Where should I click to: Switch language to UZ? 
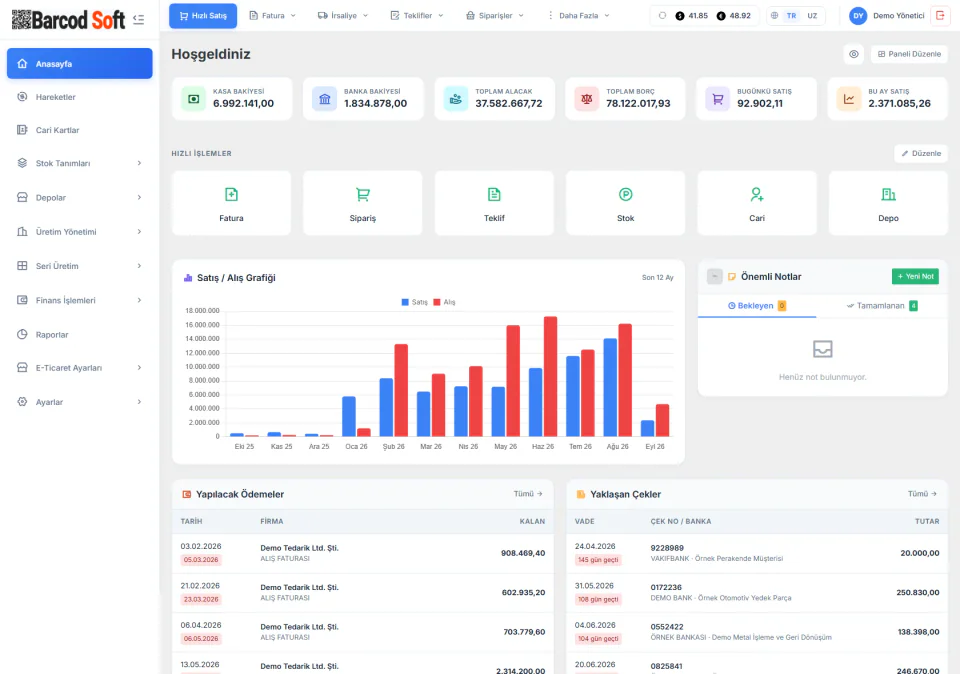(x=812, y=16)
